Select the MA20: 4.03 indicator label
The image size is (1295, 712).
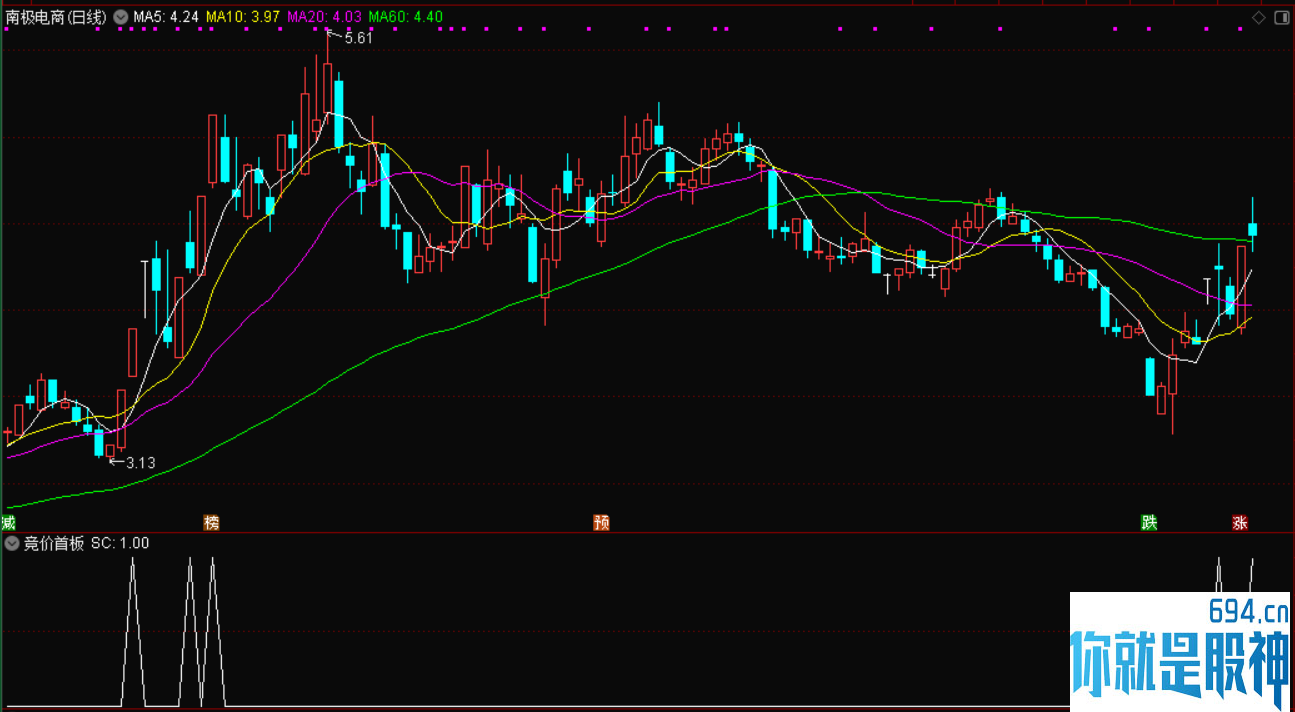pyautogui.click(x=324, y=17)
